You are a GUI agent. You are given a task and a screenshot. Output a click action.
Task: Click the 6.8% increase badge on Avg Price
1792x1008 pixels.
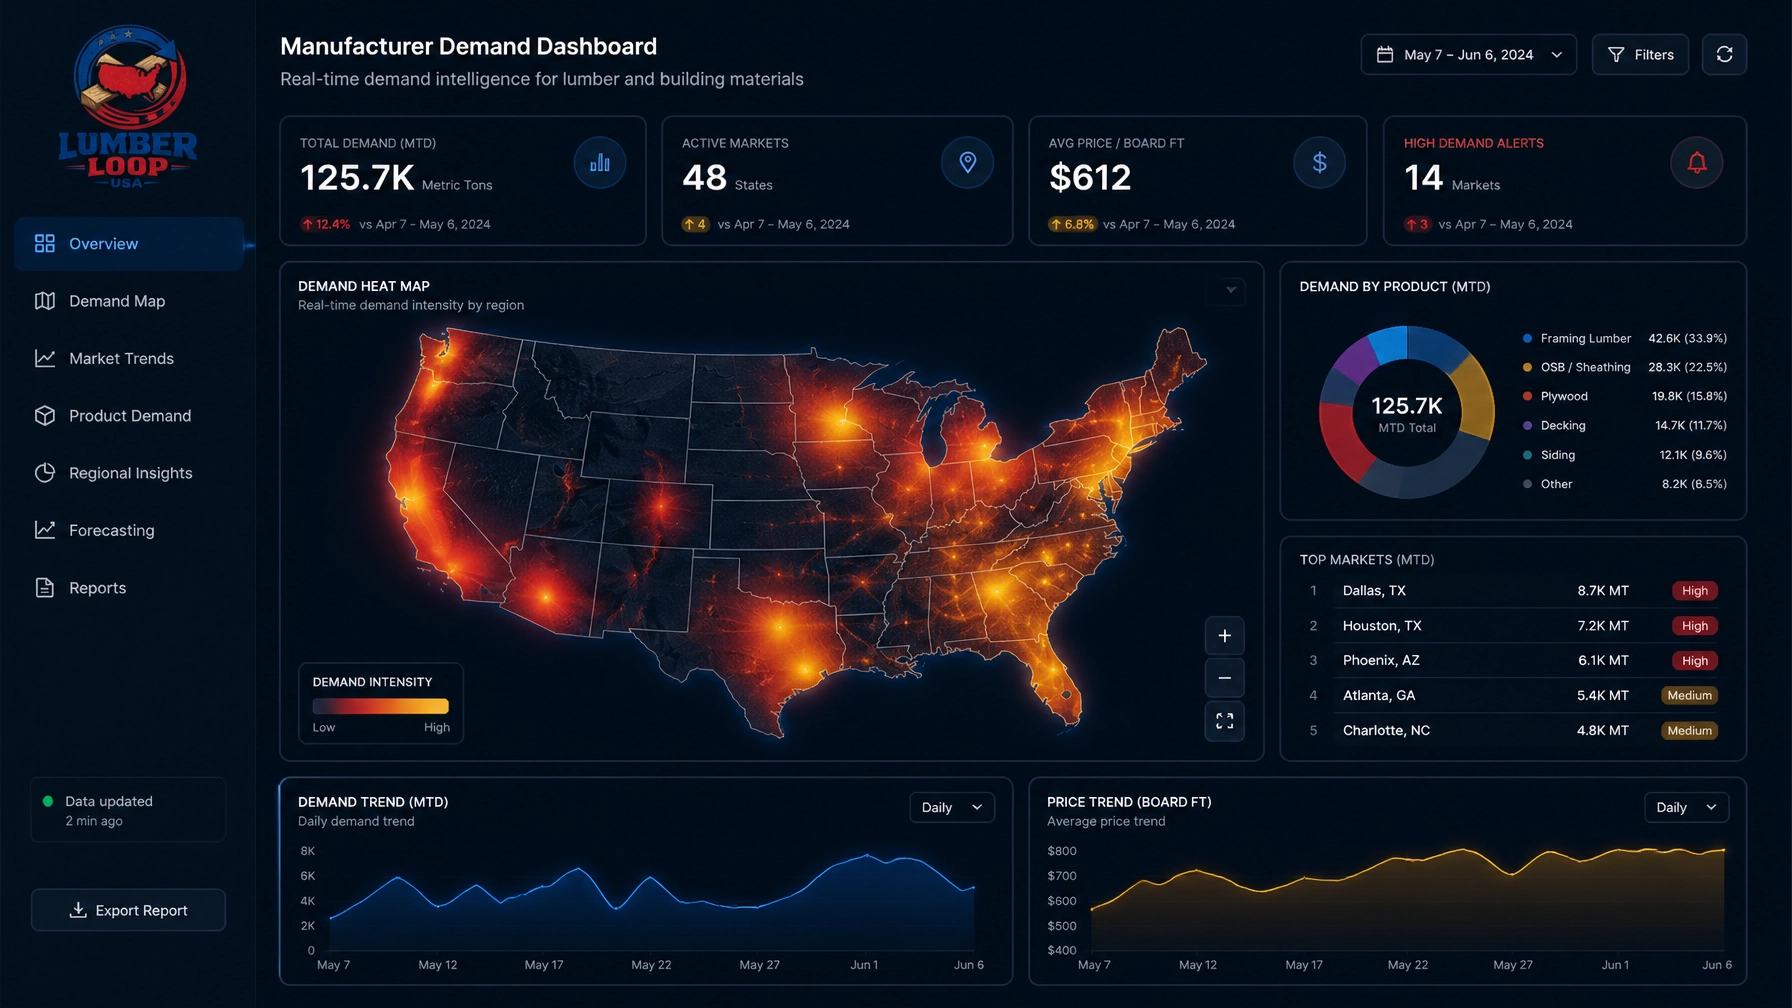tap(1072, 224)
